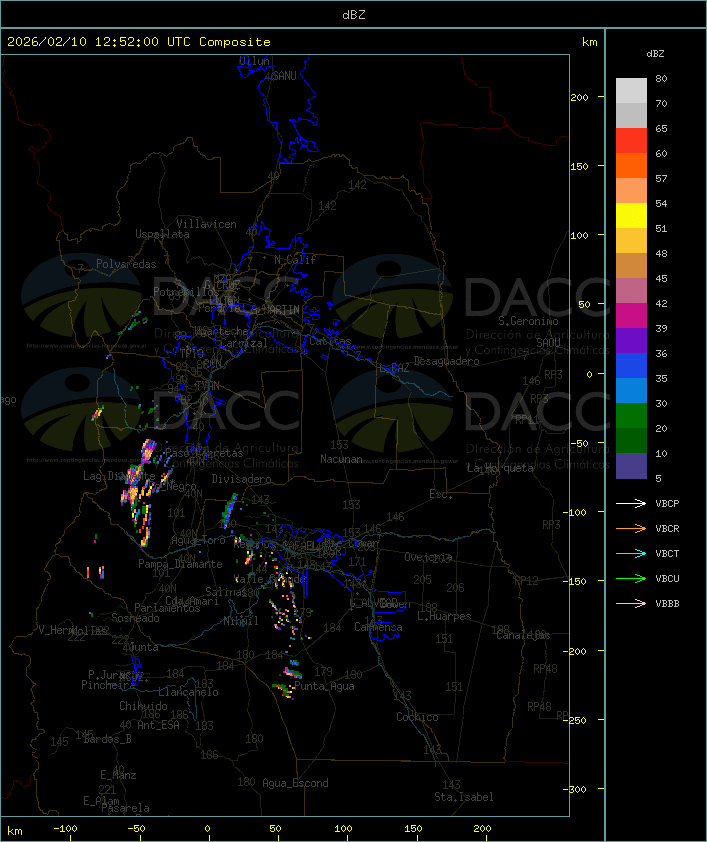Click the Carrizal map label
This screenshot has width=707, height=842.
coord(244,343)
